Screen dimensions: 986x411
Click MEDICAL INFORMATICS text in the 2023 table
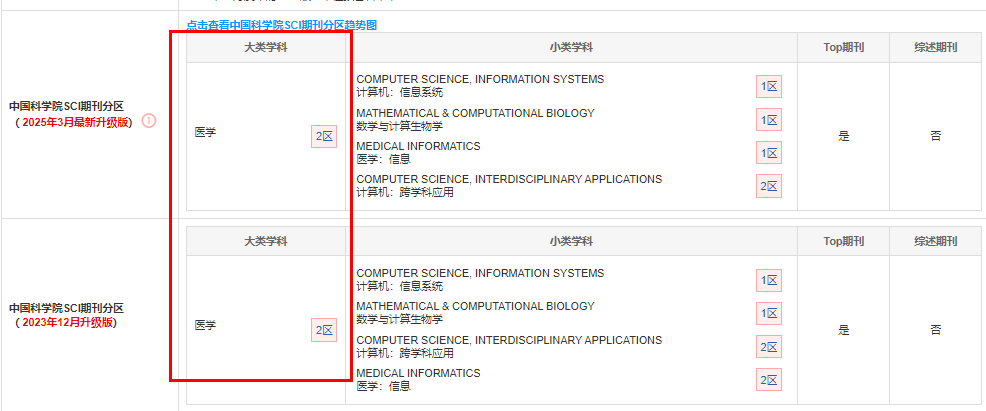tap(418, 373)
